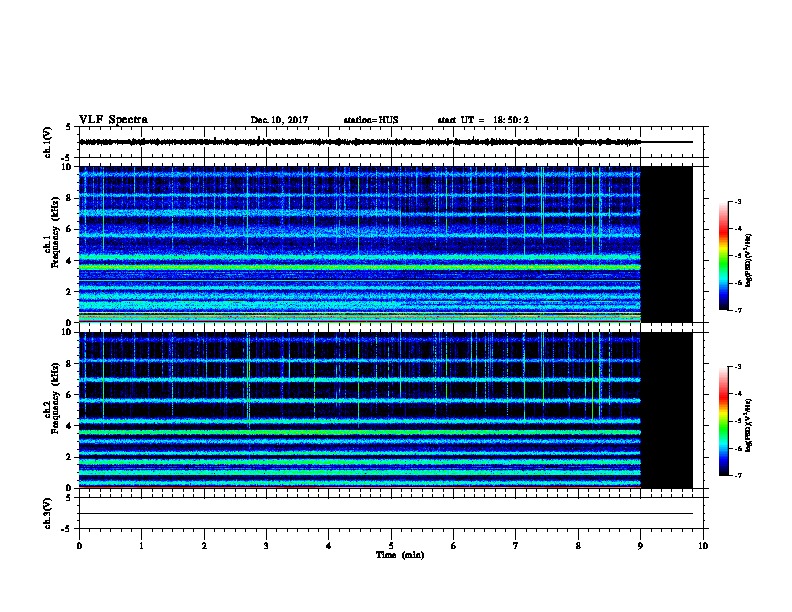Select the "start UT = 18:50: 2" text
This screenshot has height=612, width=792.
pos(483,120)
